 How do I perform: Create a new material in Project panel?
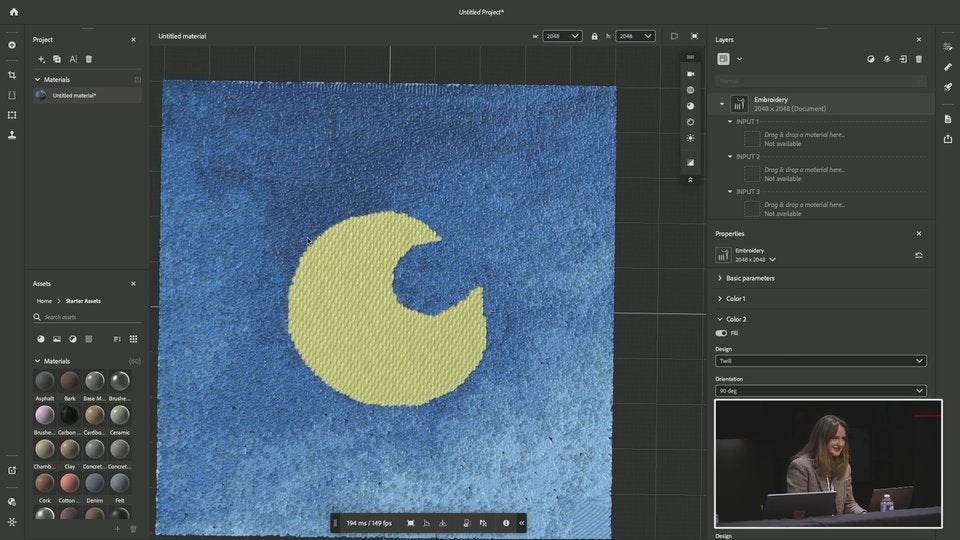click(41, 59)
